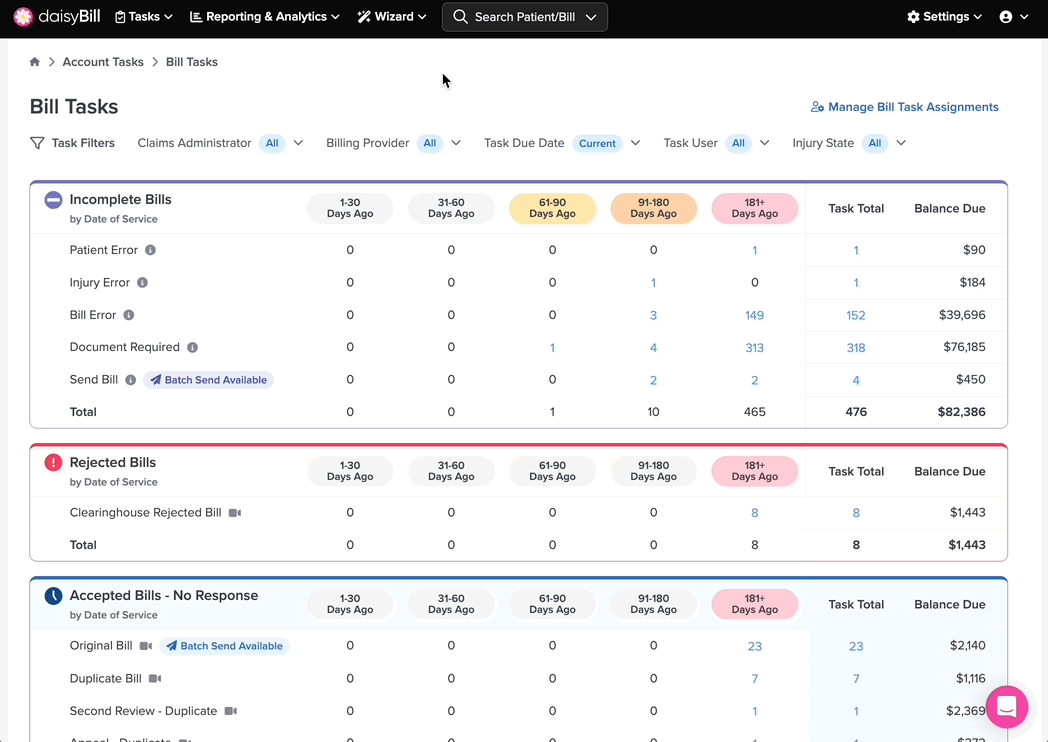The width and height of the screenshot is (1048, 742).
Task: Open the Tasks menu
Action: pos(144,17)
